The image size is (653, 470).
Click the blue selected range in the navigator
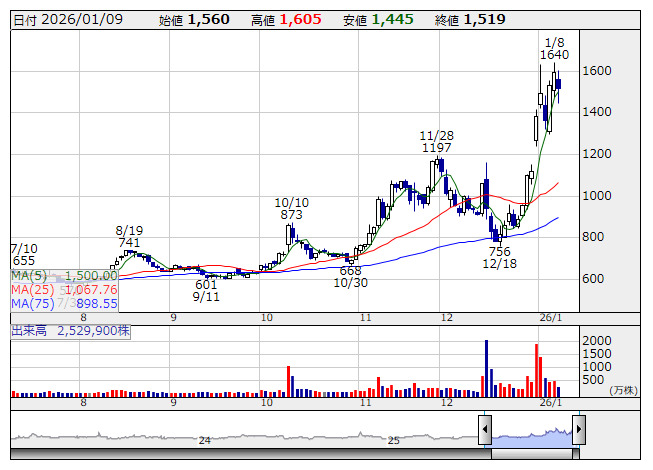pyautogui.click(x=531, y=435)
